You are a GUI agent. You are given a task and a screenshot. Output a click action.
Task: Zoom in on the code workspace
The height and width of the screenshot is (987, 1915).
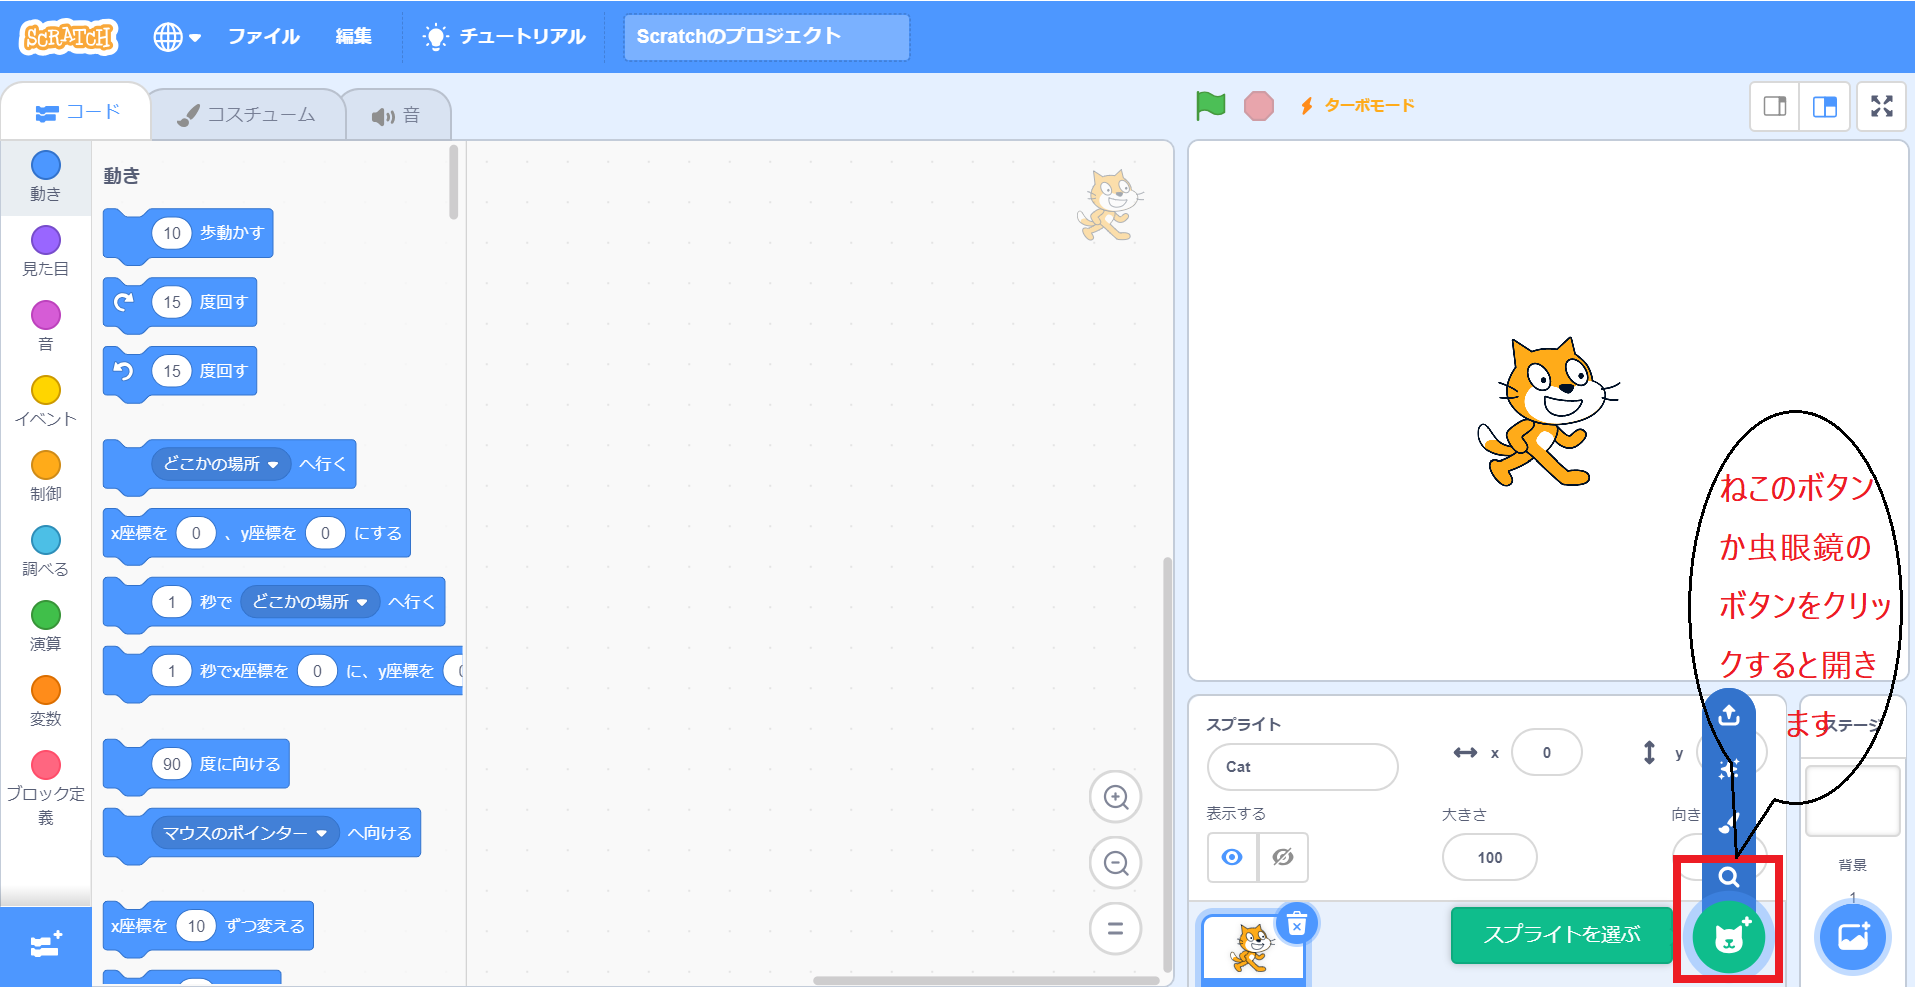(1116, 797)
